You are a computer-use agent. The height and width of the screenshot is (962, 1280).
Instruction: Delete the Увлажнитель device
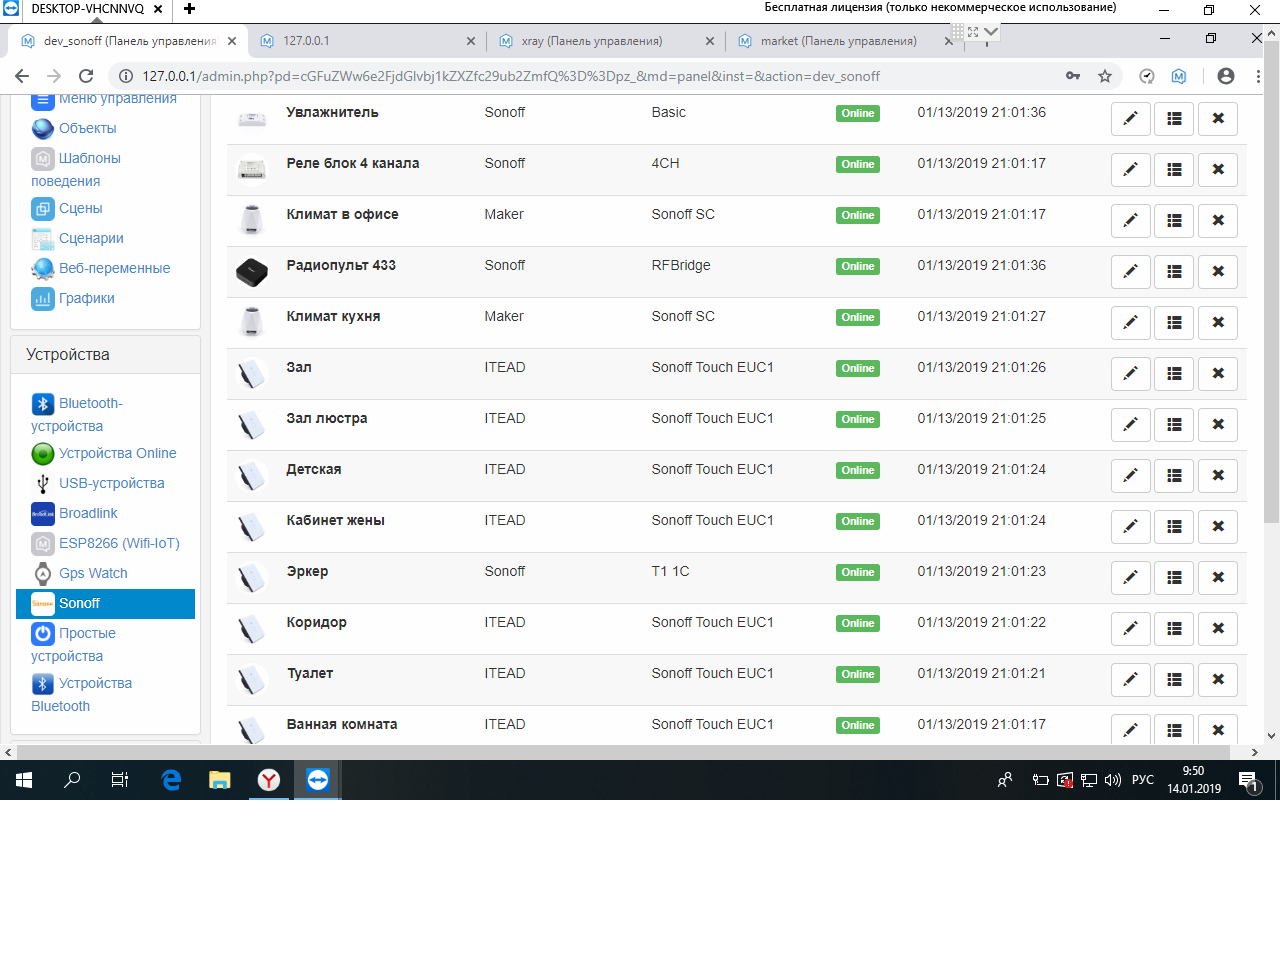pos(1218,119)
